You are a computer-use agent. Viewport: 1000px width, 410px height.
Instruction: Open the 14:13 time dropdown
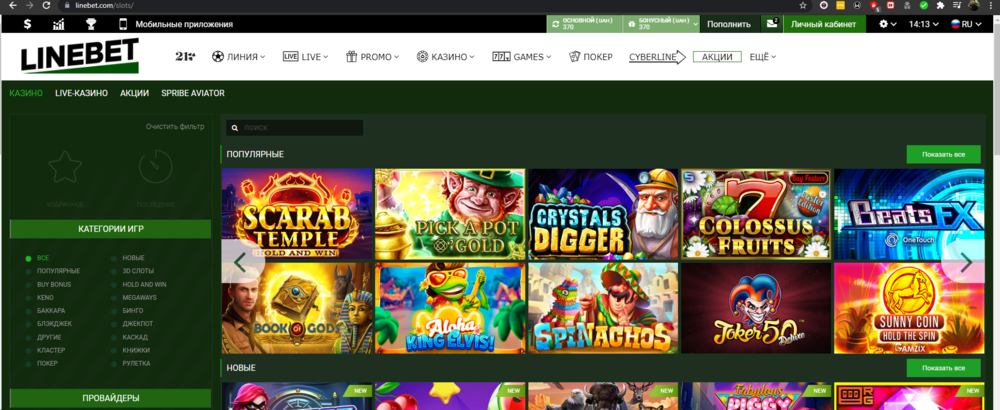click(x=923, y=24)
